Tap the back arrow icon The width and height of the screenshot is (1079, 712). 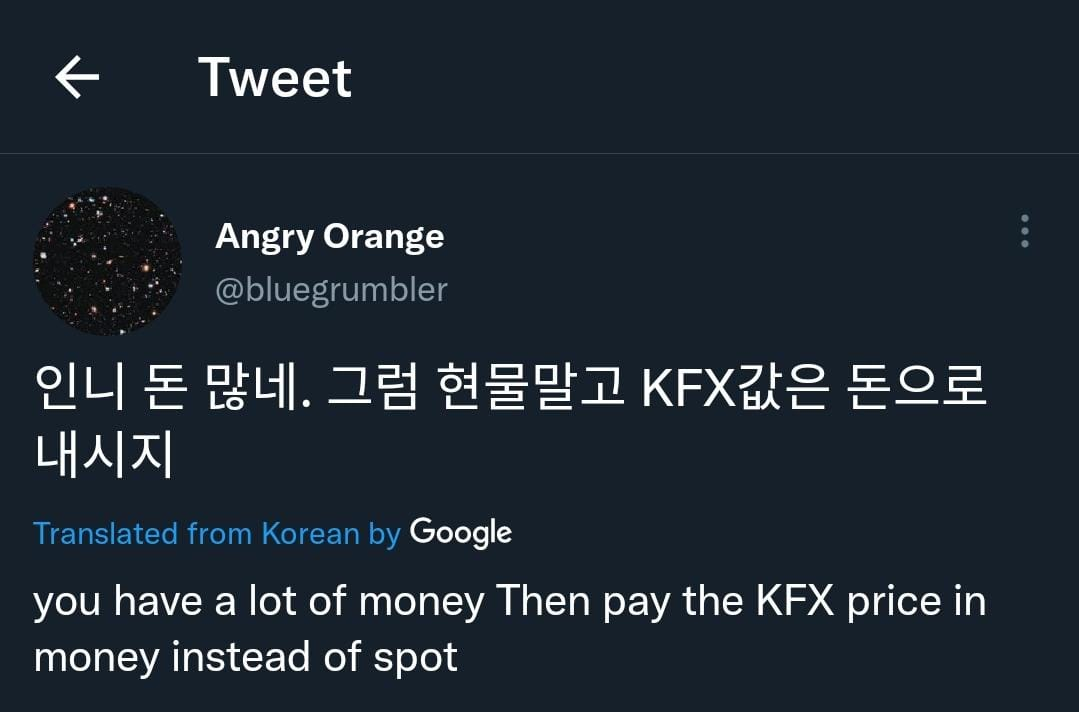pos(77,77)
